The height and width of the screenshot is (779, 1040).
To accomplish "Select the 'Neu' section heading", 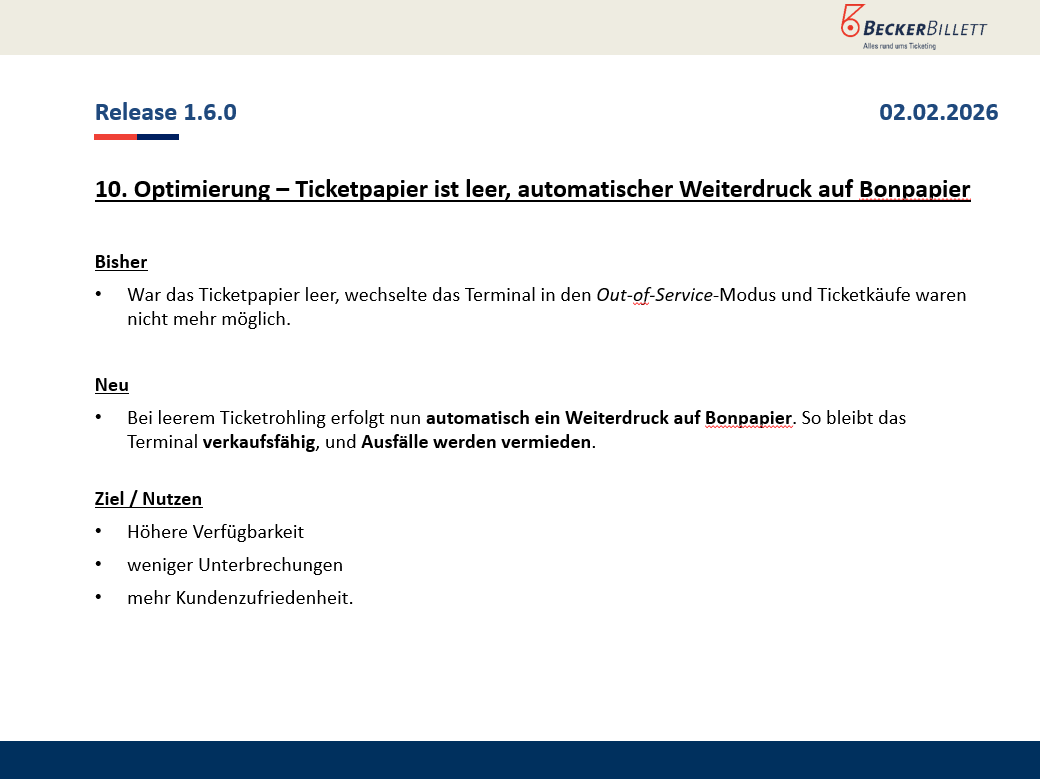I will (112, 385).
